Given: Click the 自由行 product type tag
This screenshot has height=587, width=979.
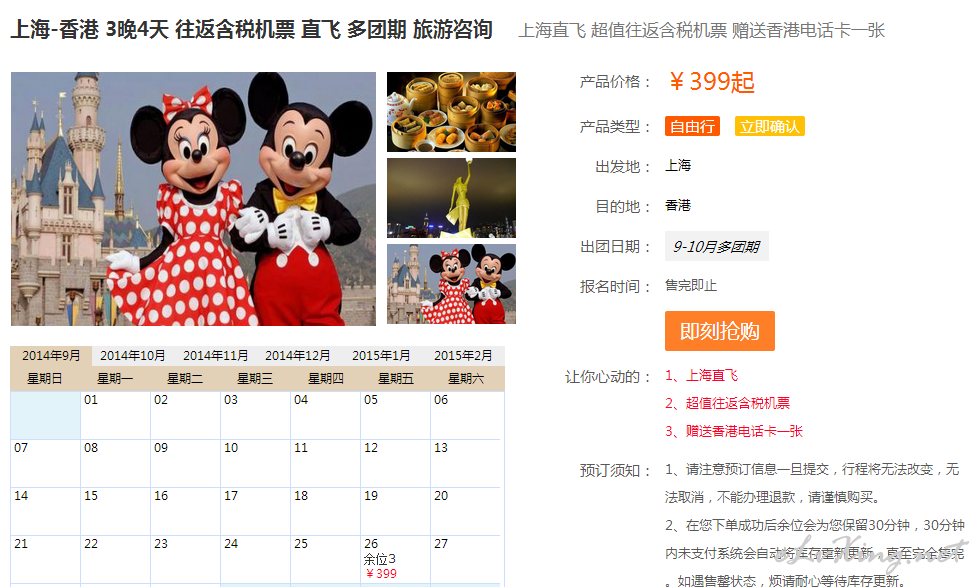Looking at the screenshot, I should pos(692,127).
